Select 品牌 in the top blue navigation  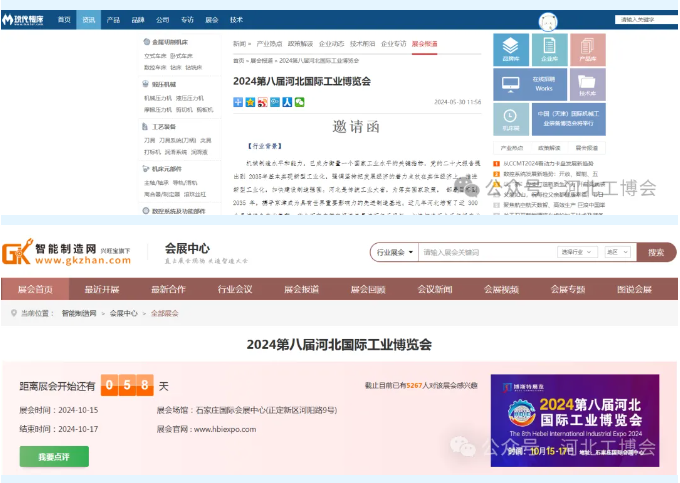pyautogui.click(x=138, y=20)
